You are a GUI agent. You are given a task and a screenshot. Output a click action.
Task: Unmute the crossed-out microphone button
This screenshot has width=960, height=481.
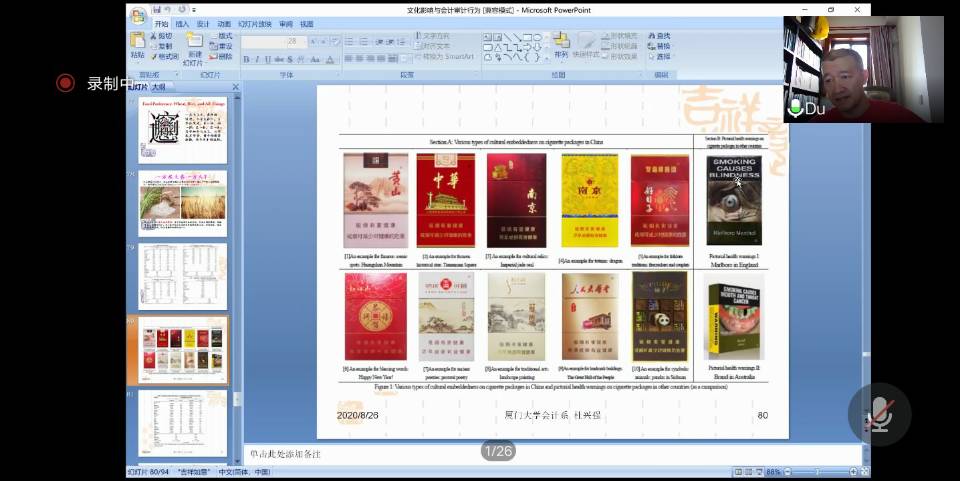click(880, 414)
